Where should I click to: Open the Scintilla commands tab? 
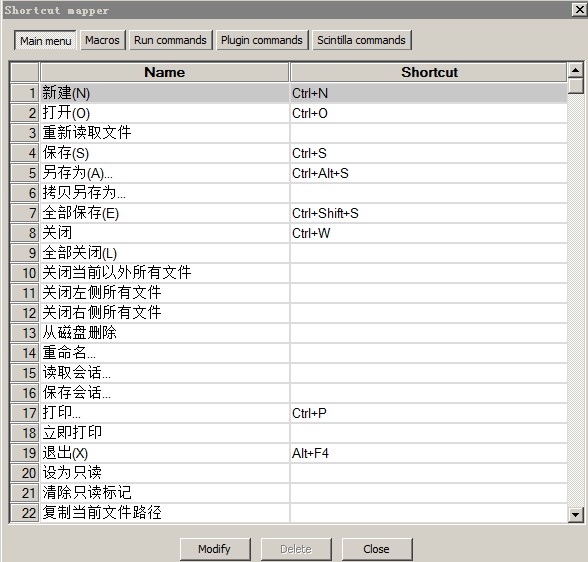point(362,40)
